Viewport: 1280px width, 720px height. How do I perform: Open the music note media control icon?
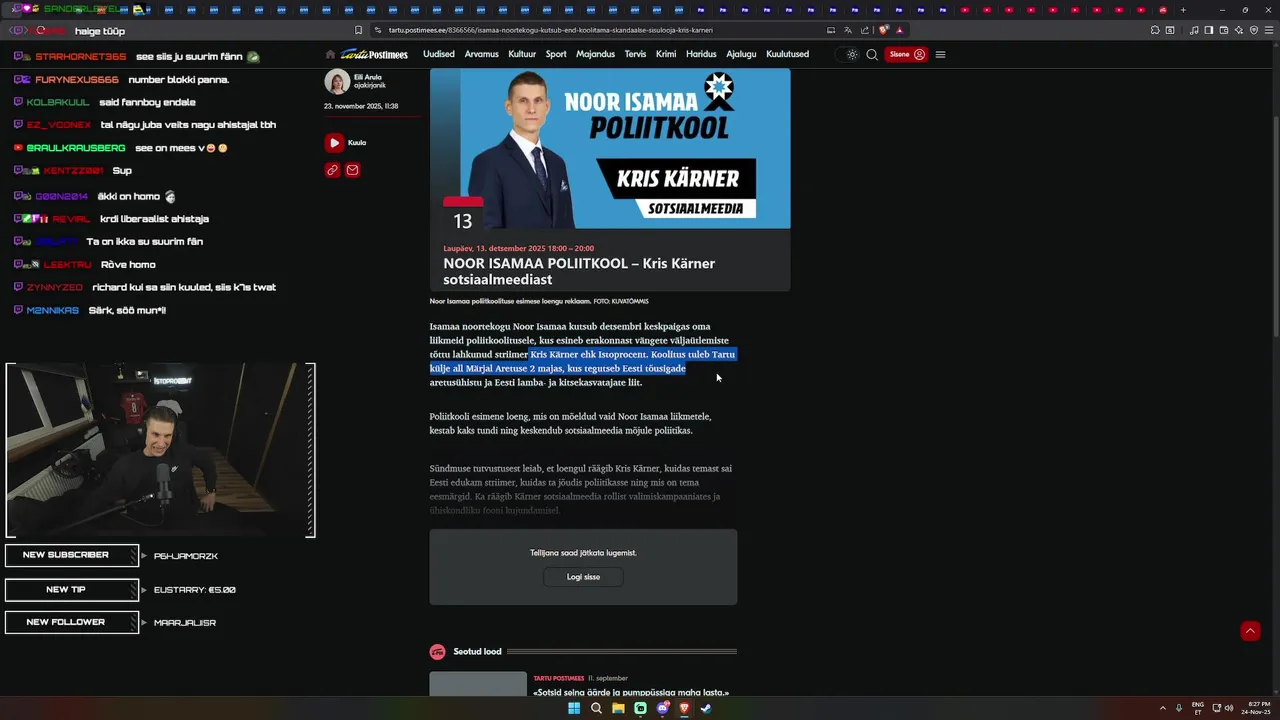(x=1194, y=30)
